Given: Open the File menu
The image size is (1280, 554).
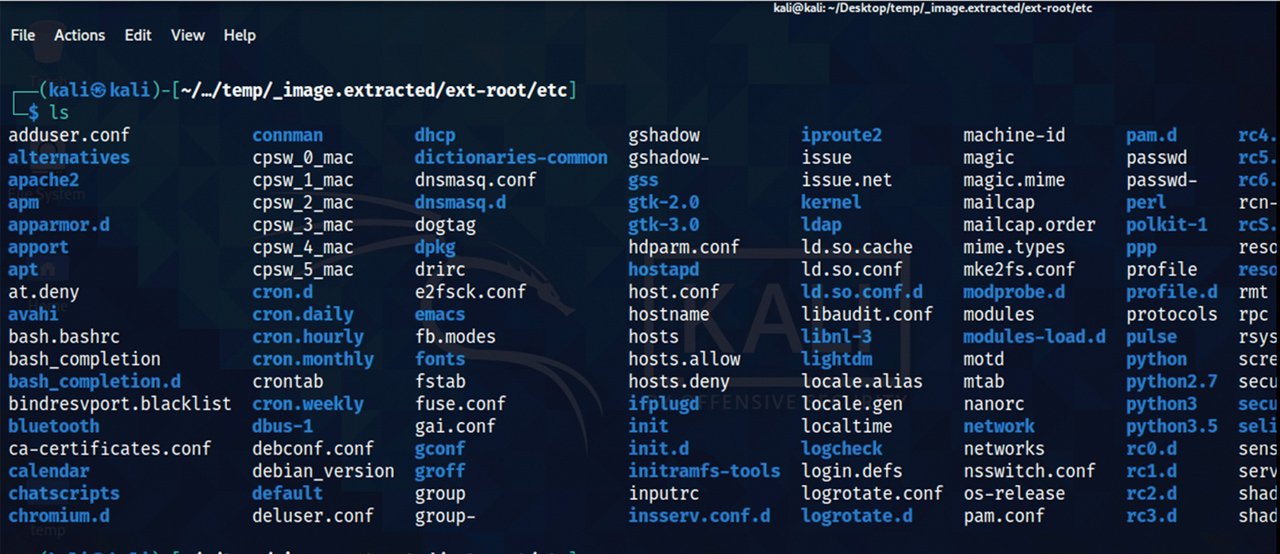Looking at the screenshot, I should click(22, 35).
